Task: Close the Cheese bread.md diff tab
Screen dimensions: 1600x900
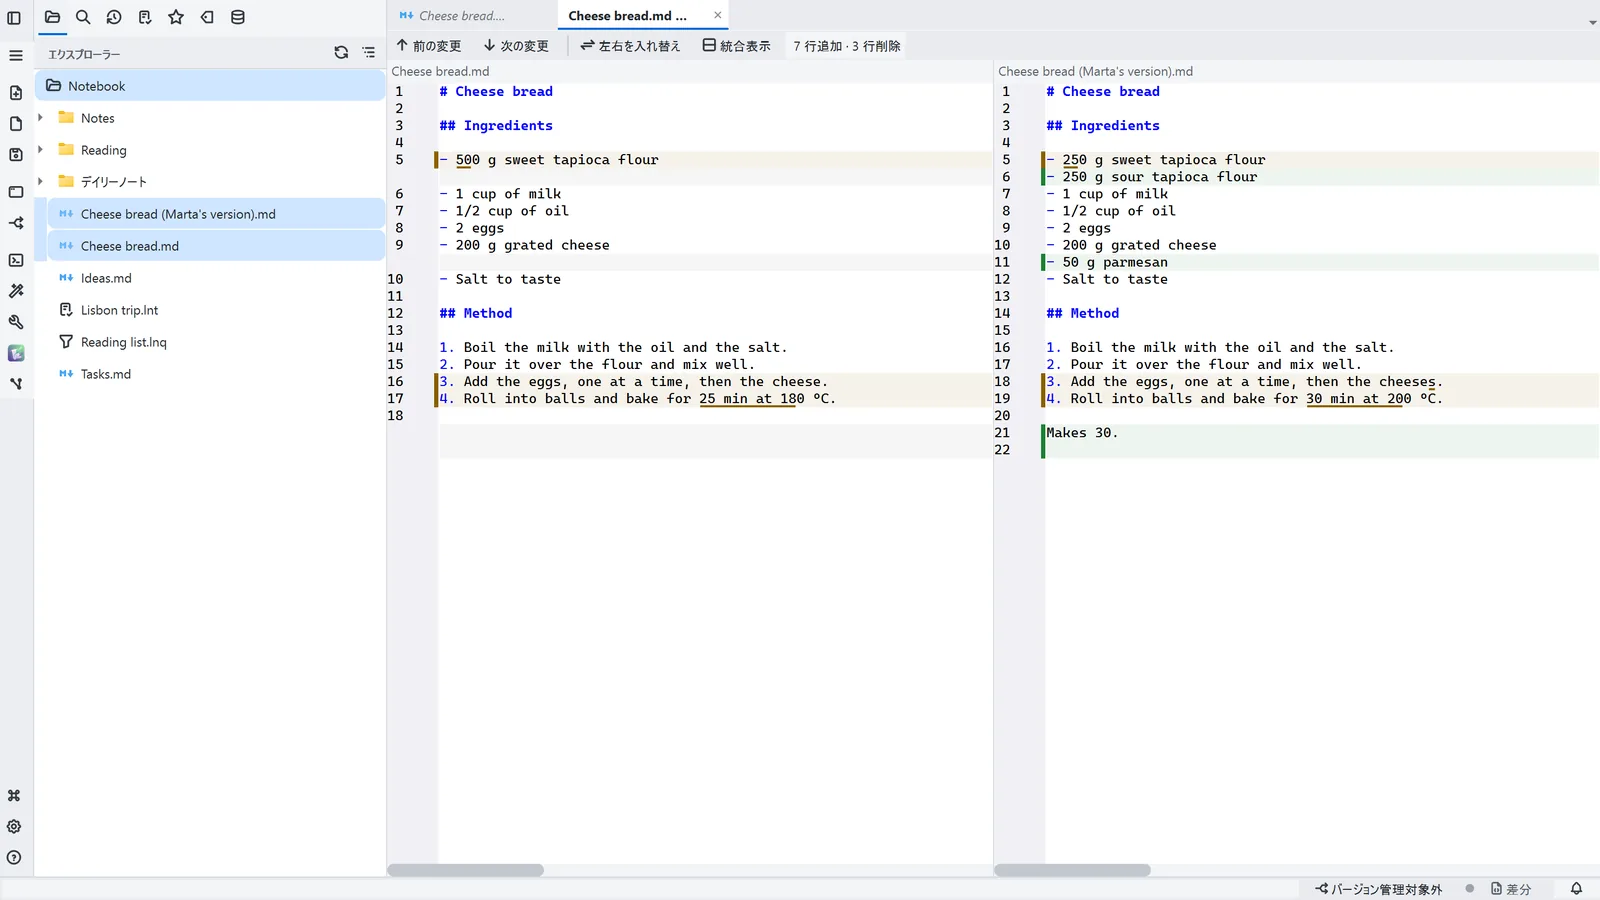Action: click(717, 16)
